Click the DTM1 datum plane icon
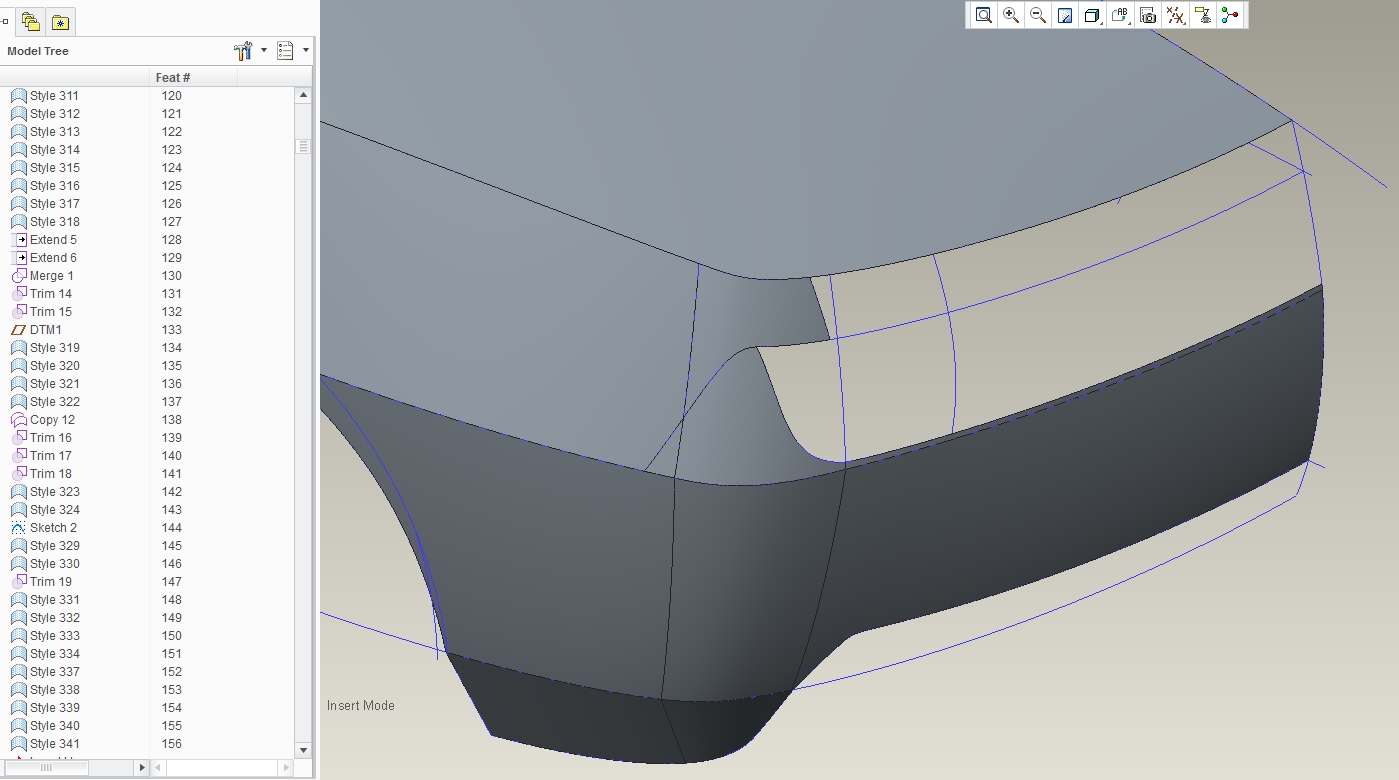Image resolution: width=1399 pixels, height=780 pixels. (x=19, y=330)
